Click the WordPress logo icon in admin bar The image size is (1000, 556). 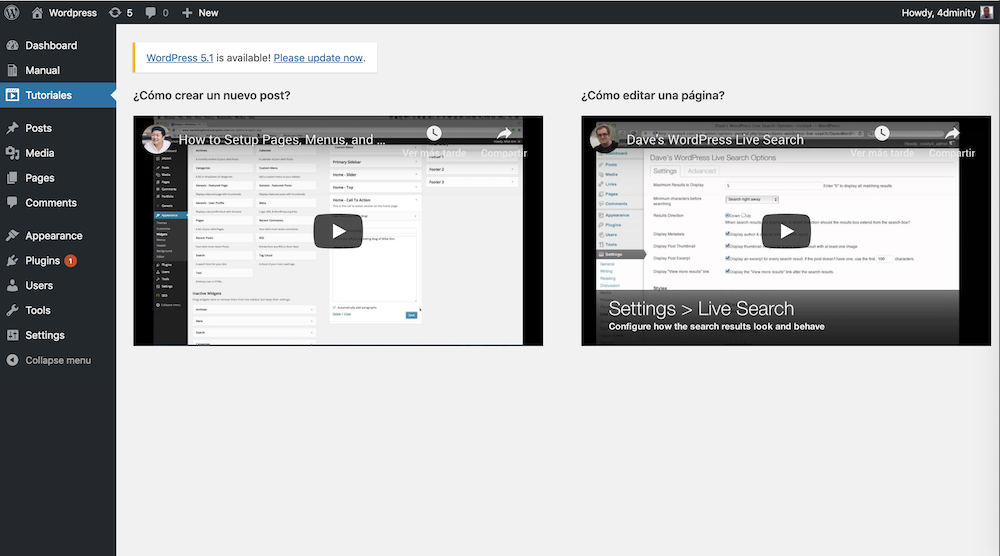(12, 12)
